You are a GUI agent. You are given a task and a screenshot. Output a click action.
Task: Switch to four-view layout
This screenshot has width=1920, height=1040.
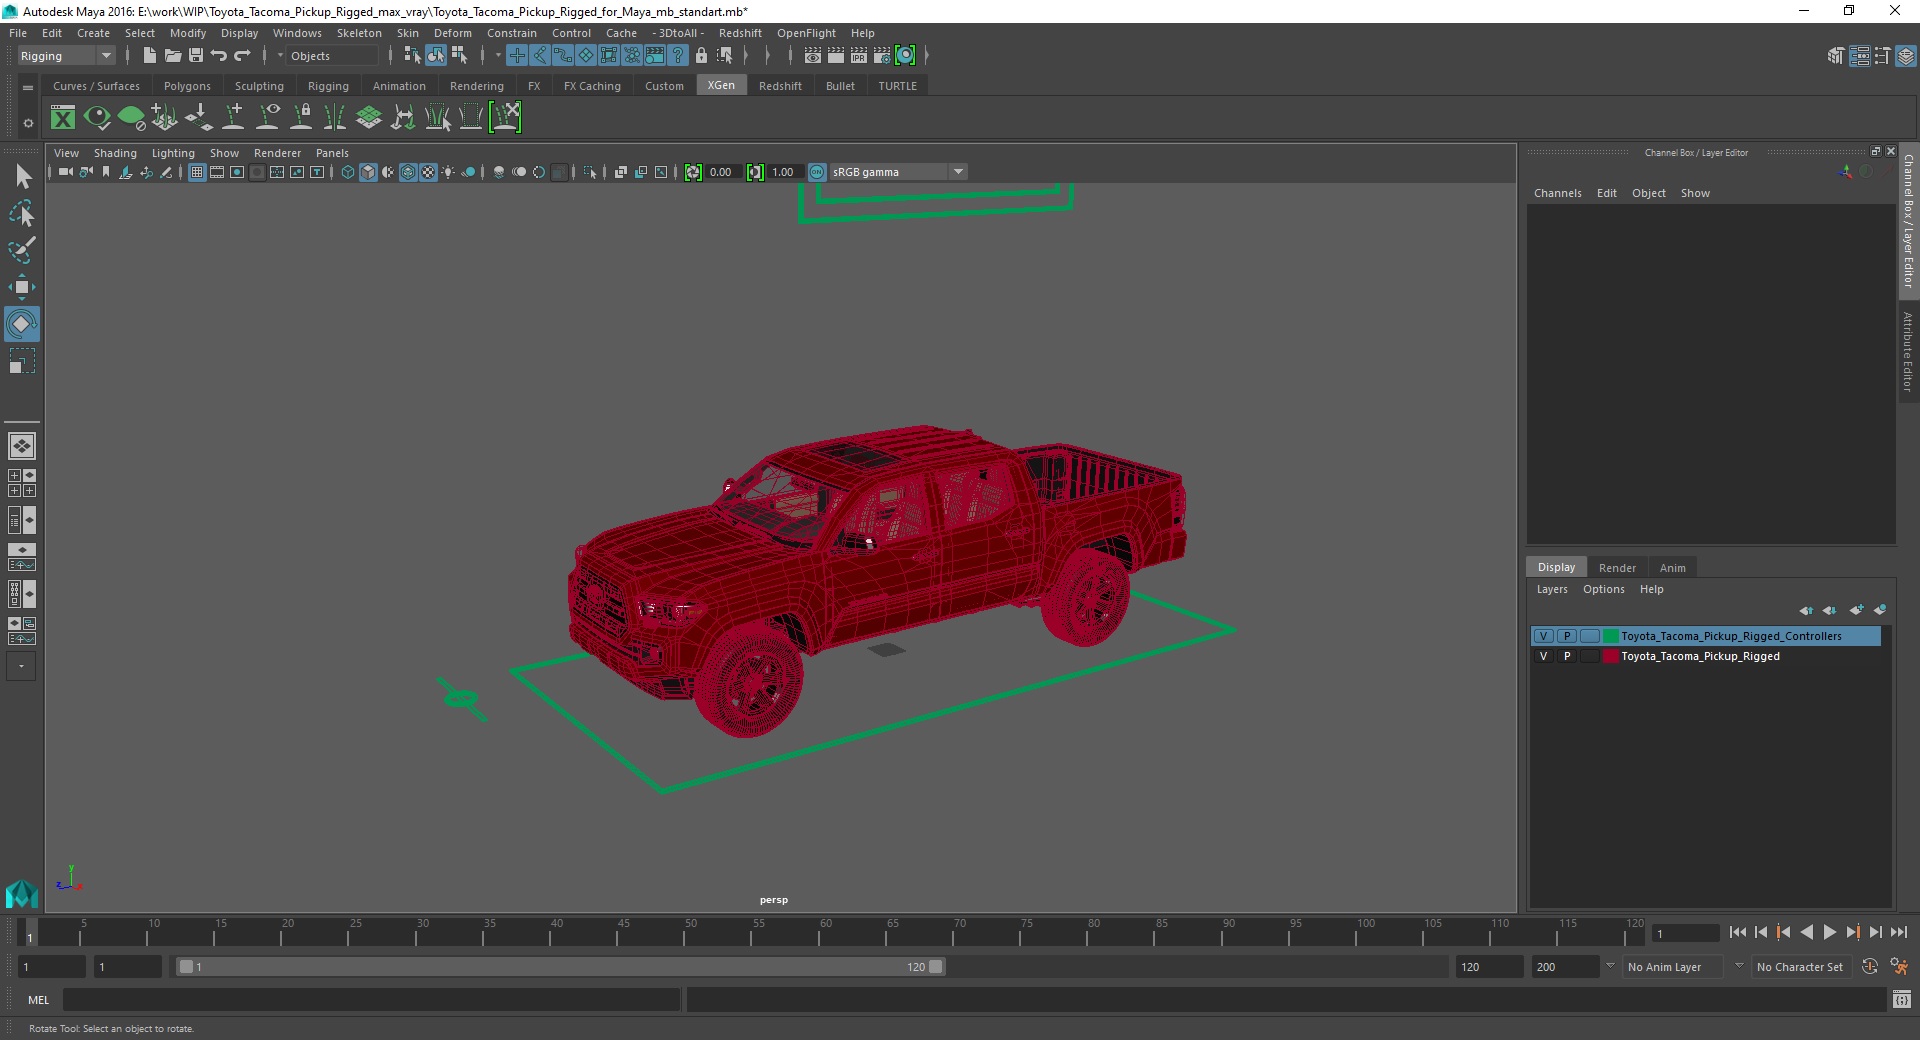(22, 483)
